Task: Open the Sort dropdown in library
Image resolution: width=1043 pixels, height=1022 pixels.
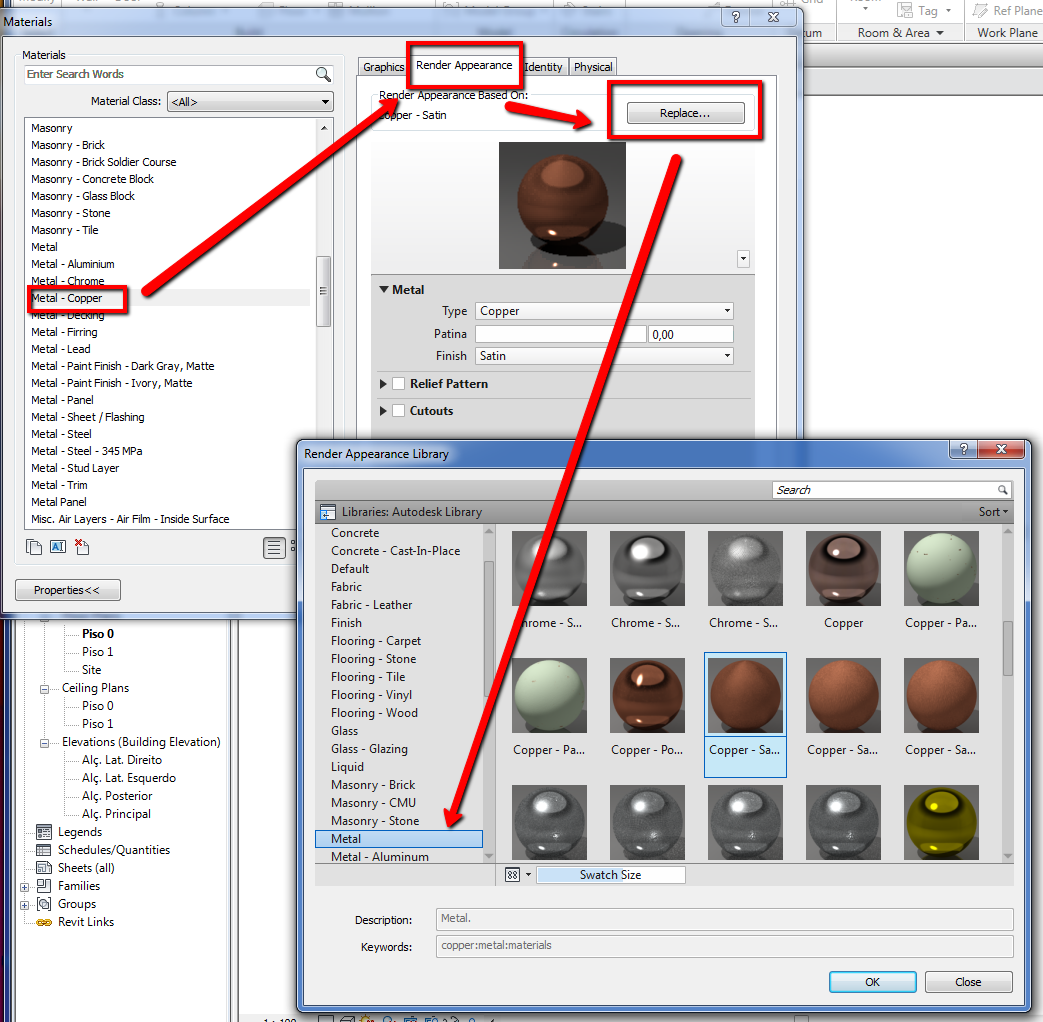Action: click(993, 512)
